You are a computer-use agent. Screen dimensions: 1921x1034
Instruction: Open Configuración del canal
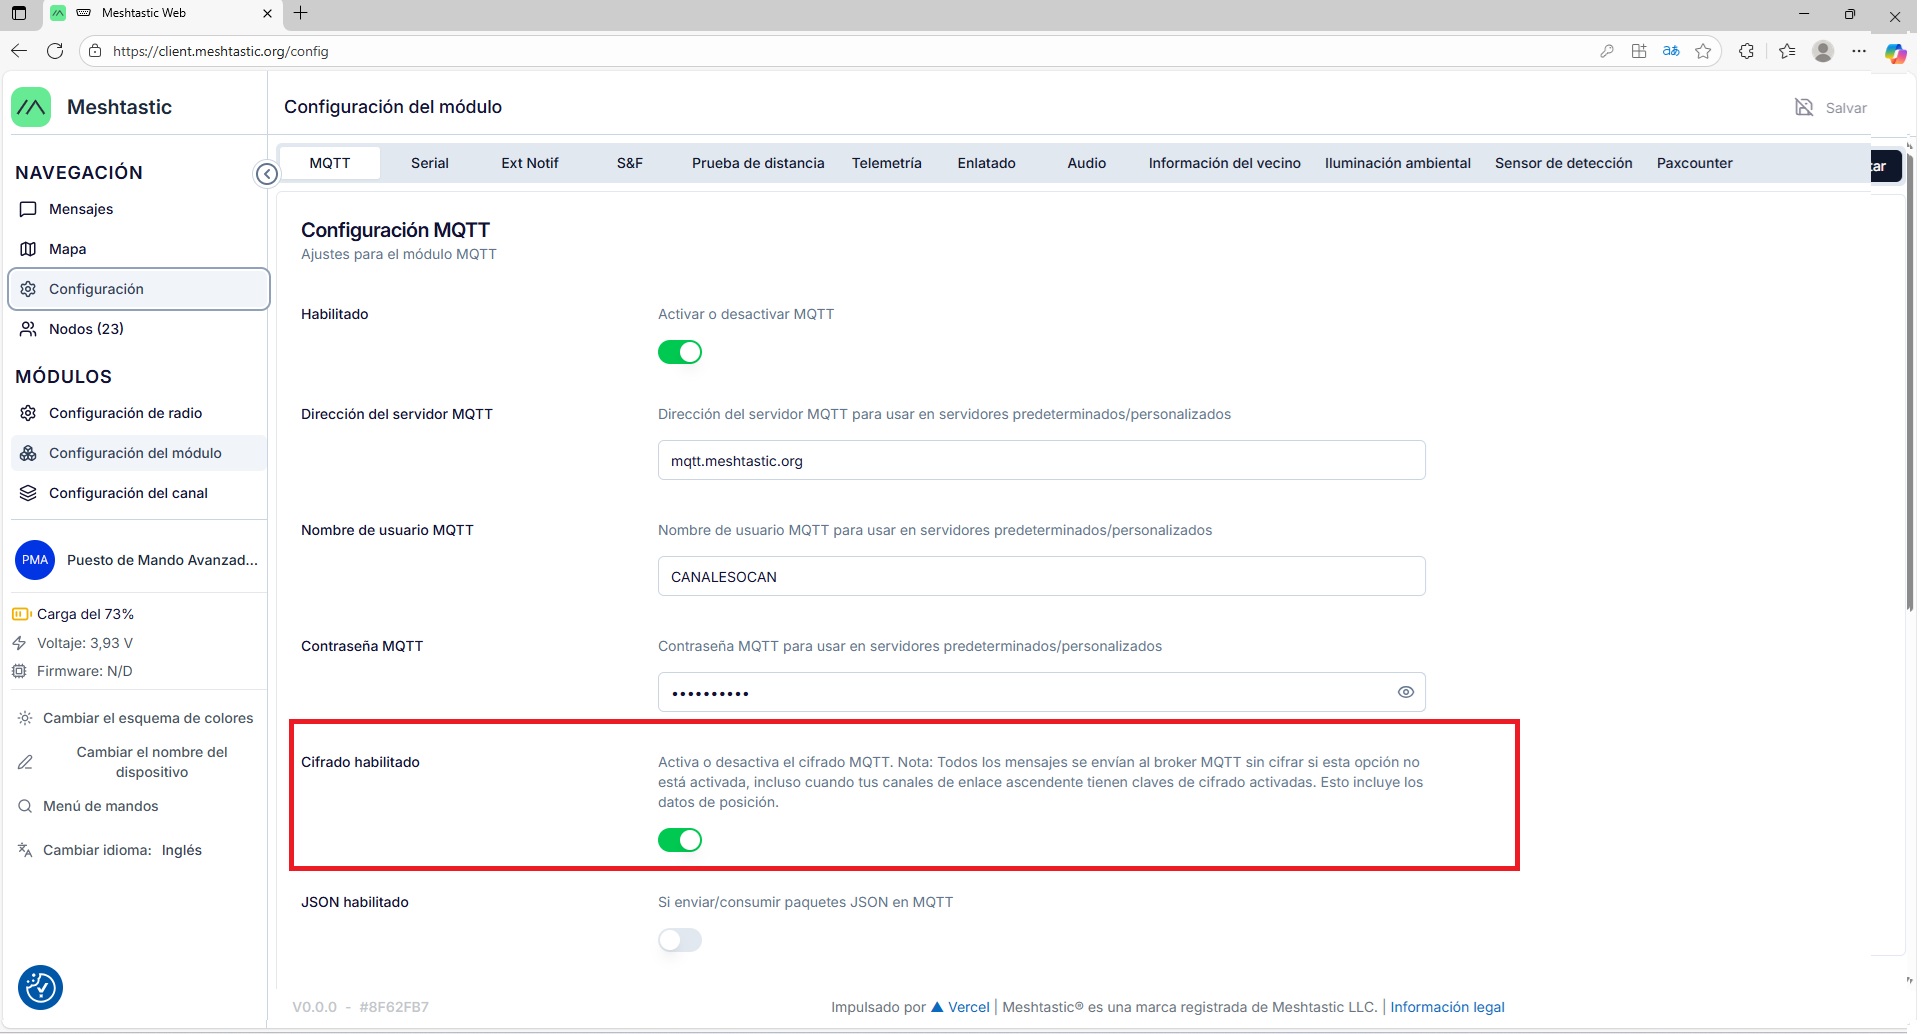click(128, 493)
